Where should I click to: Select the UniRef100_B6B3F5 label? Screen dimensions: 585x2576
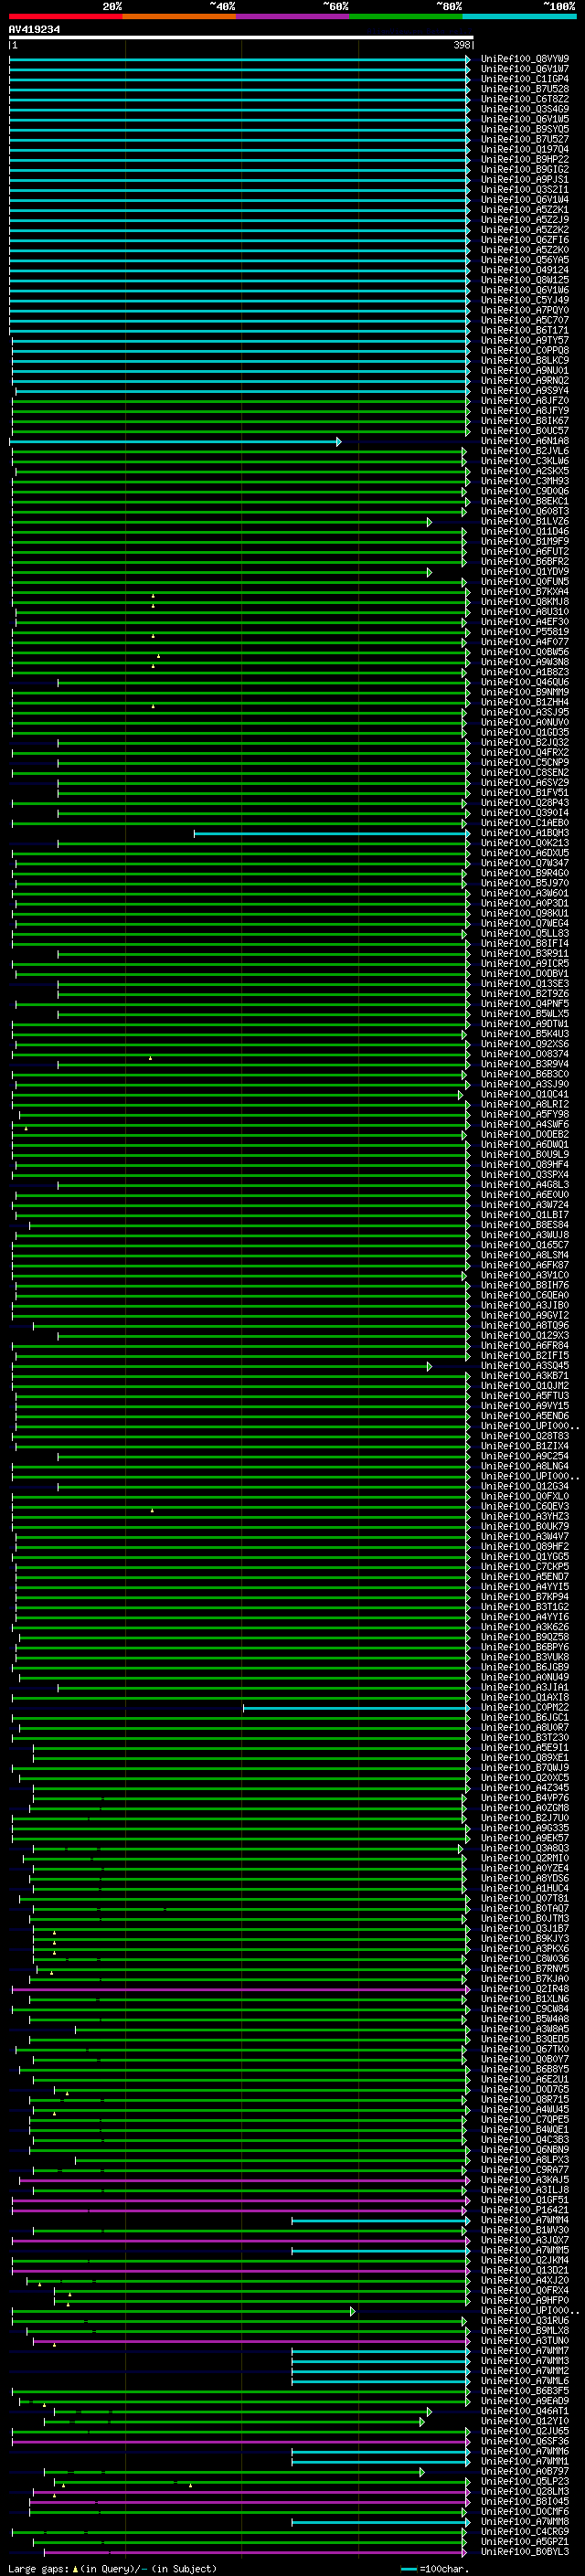pyautogui.click(x=525, y=2390)
